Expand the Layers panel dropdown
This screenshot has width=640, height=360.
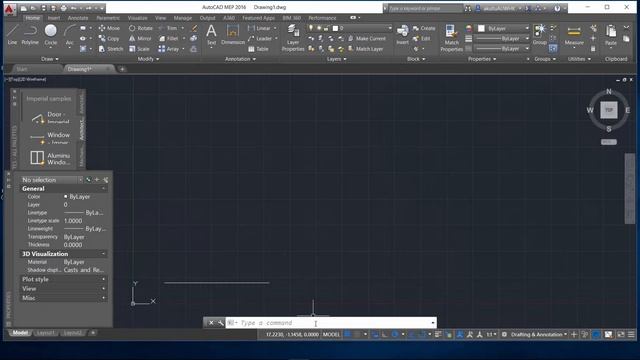coord(337,59)
